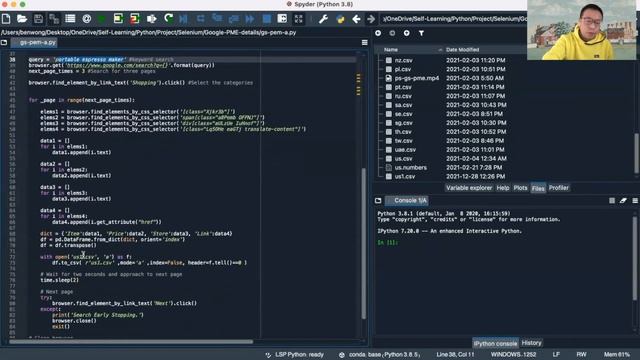Interrupt the kernel with the stop square
Viewport: 640px width, 360px height.
[x=612, y=200]
